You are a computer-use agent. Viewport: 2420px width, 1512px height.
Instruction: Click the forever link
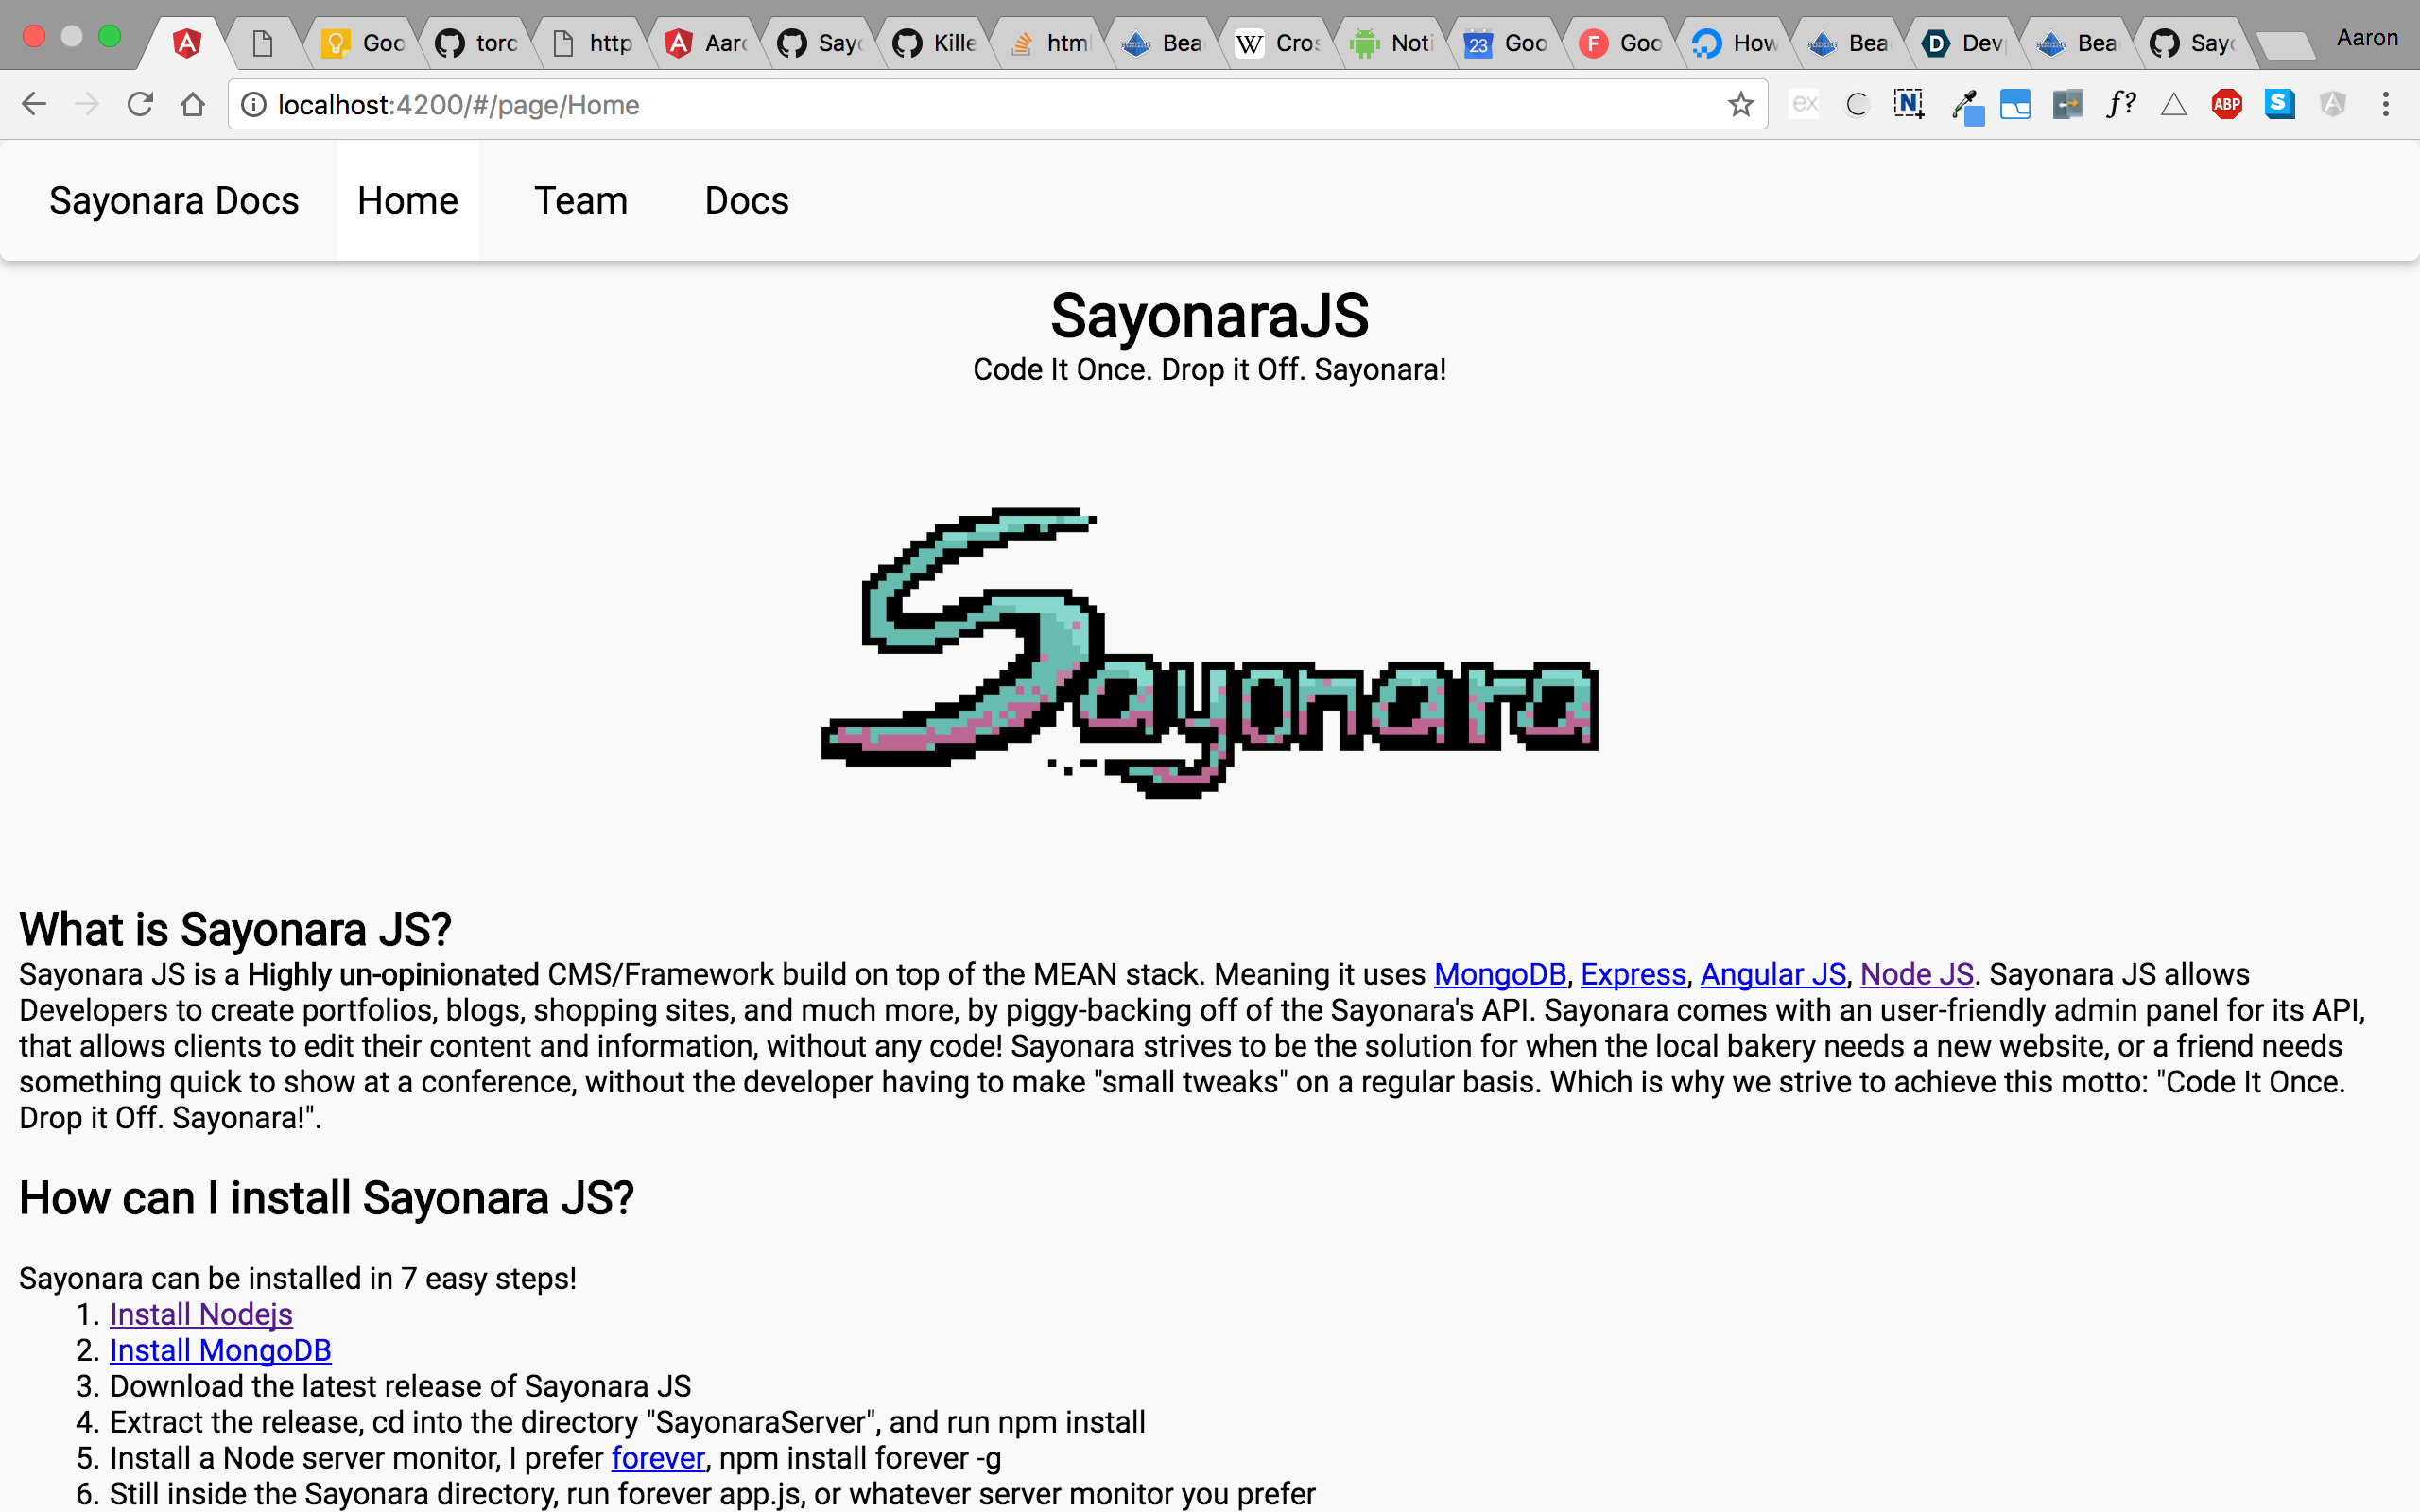click(x=658, y=1458)
